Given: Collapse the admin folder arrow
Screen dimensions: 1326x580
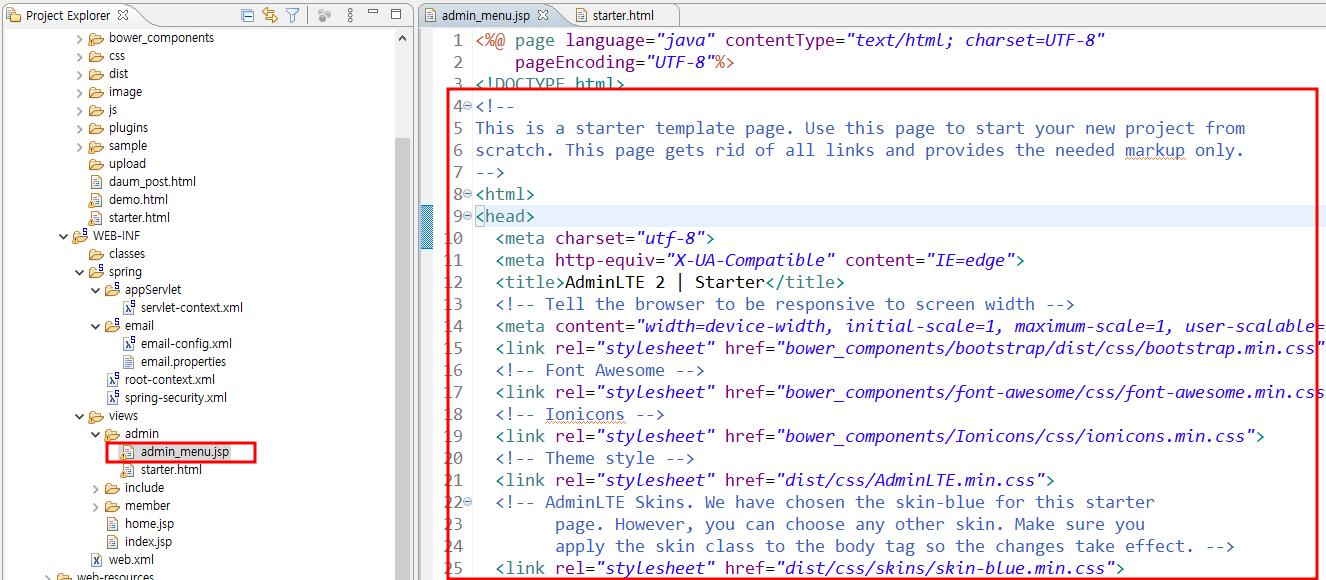Looking at the screenshot, I should [96, 433].
